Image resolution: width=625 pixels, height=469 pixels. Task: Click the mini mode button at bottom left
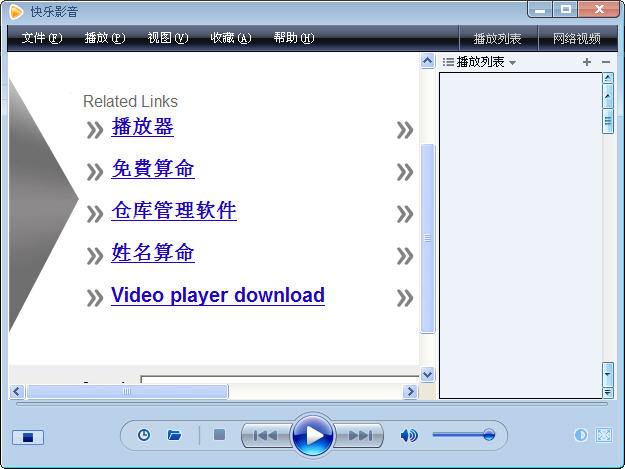[x=28, y=438]
